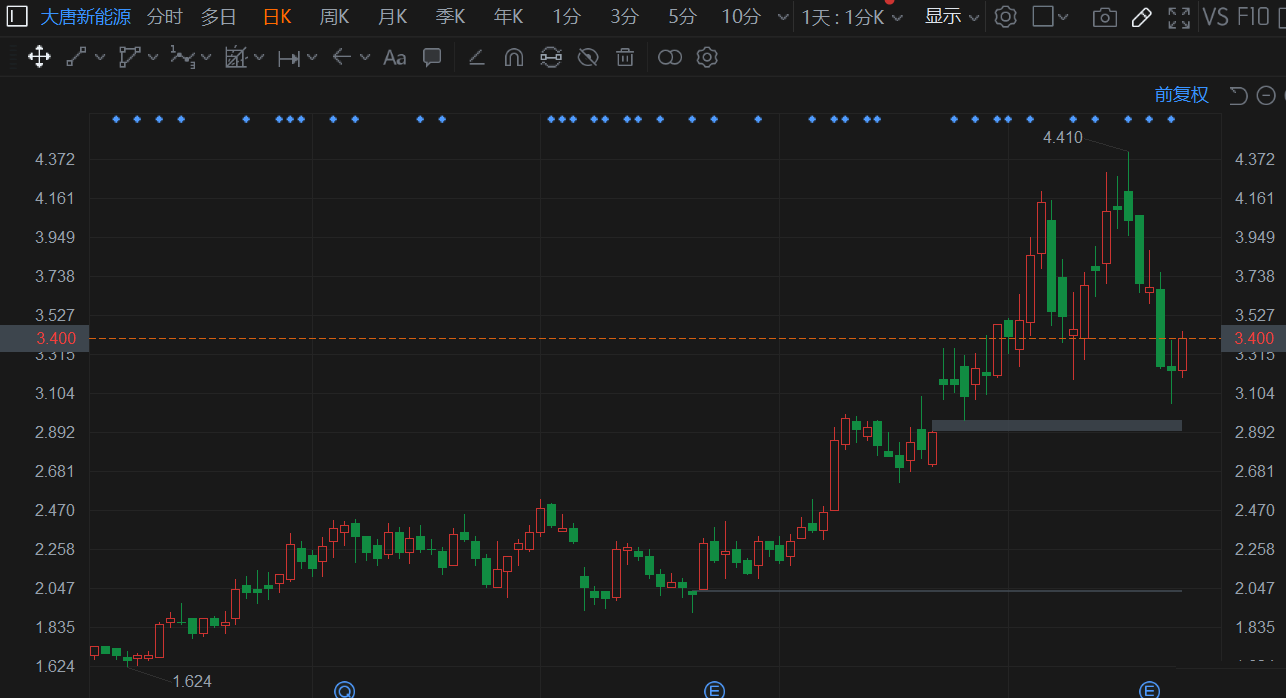The height and width of the screenshot is (698, 1286).
Task: Click the 大唐新能源 stock name
Action: (85, 16)
